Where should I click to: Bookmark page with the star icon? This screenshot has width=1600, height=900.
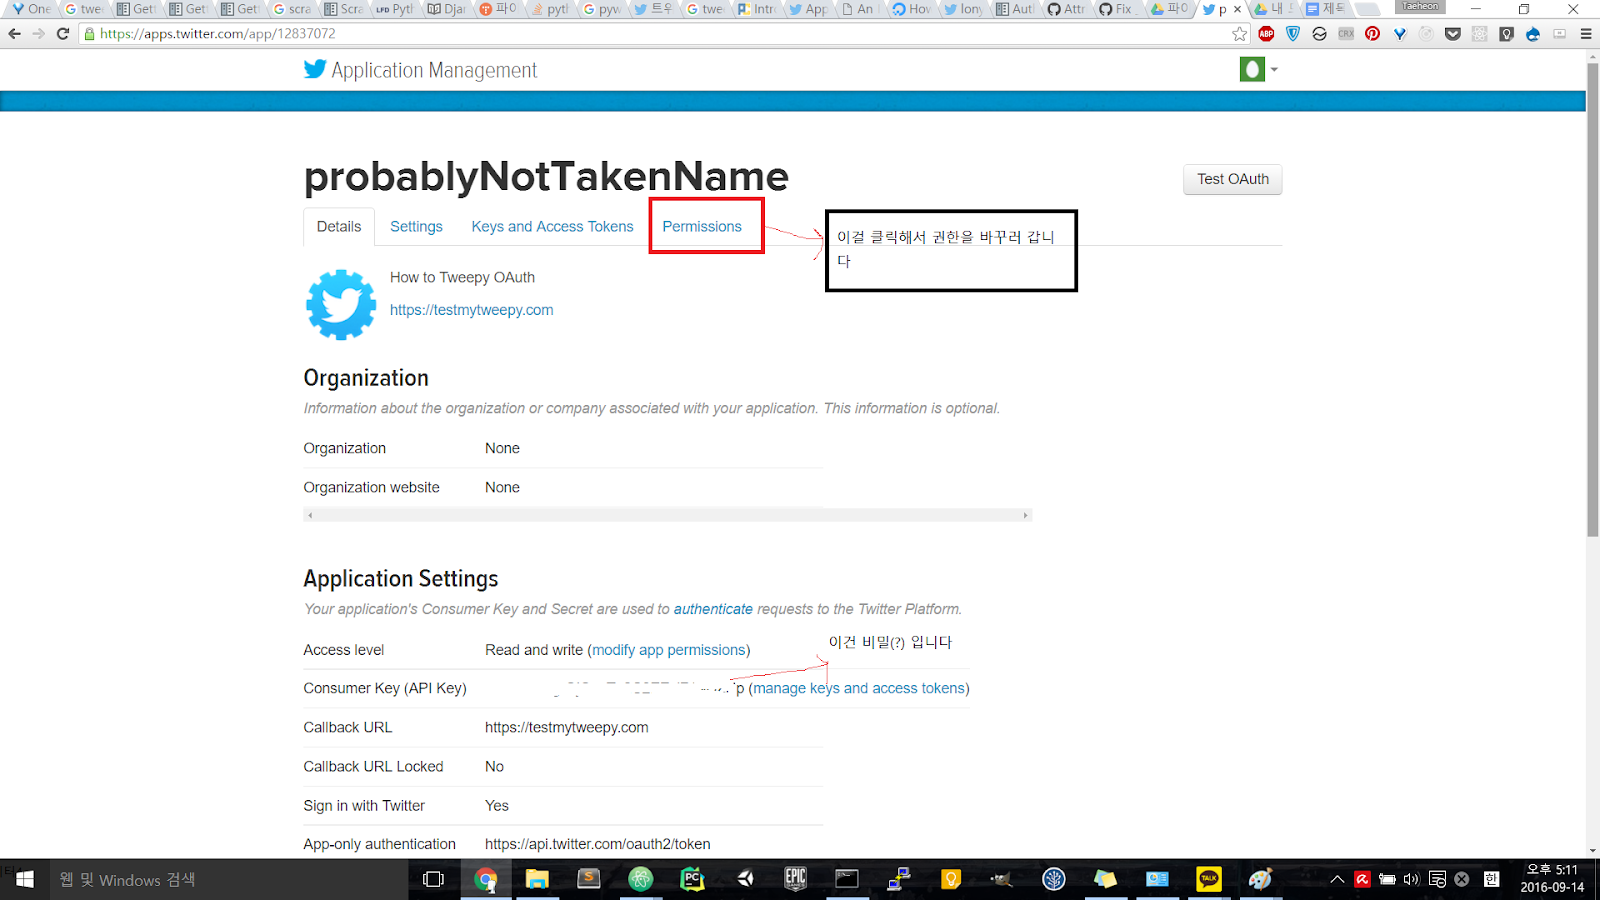click(x=1240, y=34)
